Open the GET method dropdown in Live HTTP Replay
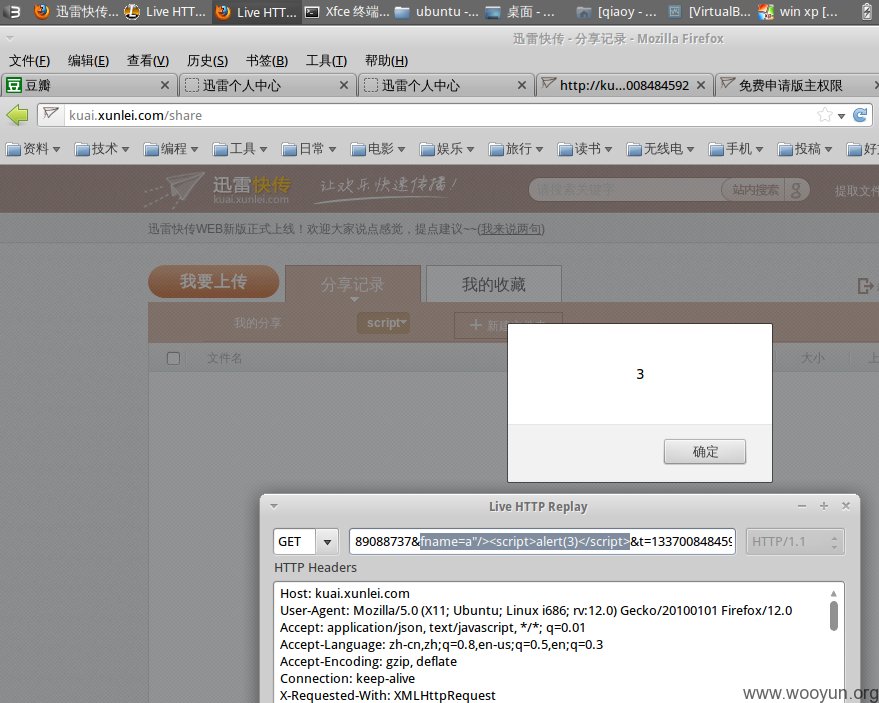The width and height of the screenshot is (879, 703). point(327,542)
